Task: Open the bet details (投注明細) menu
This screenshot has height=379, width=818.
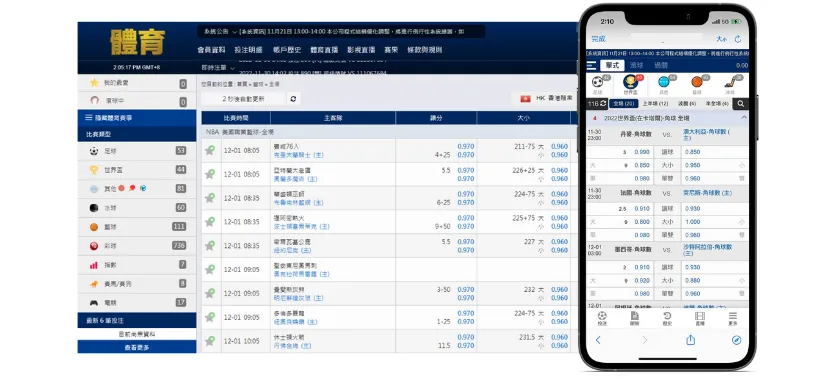Action: [248, 50]
